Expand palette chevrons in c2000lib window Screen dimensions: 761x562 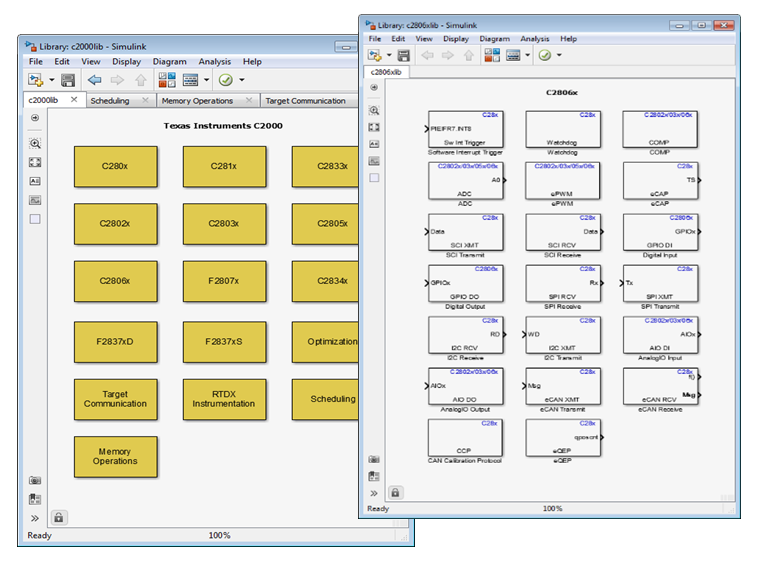pyautogui.click(x=35, y=518)
